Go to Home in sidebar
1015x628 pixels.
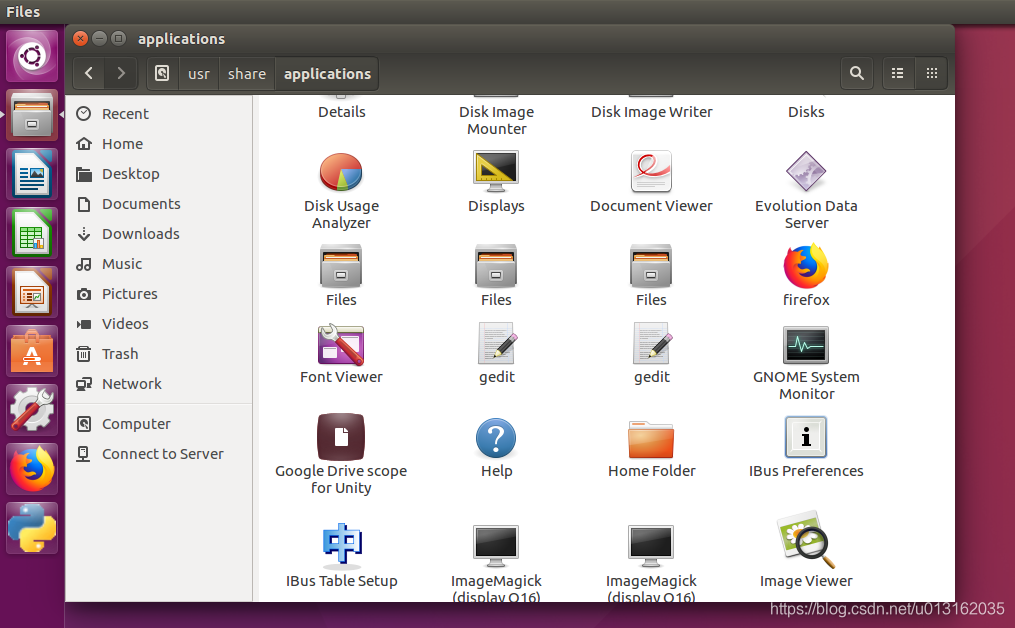pos(159,144)
